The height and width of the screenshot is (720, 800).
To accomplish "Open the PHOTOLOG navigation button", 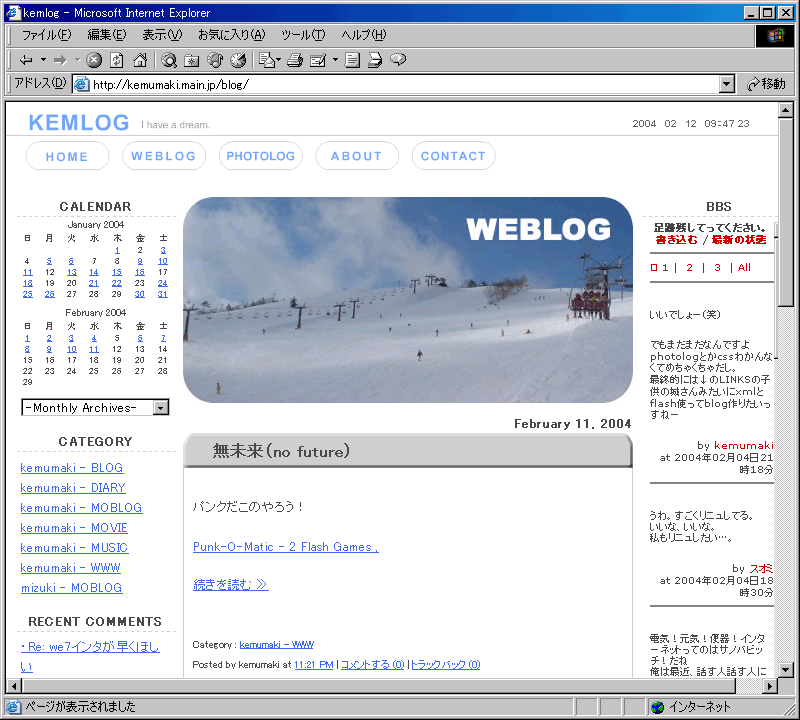I will (x=261, y=156).
